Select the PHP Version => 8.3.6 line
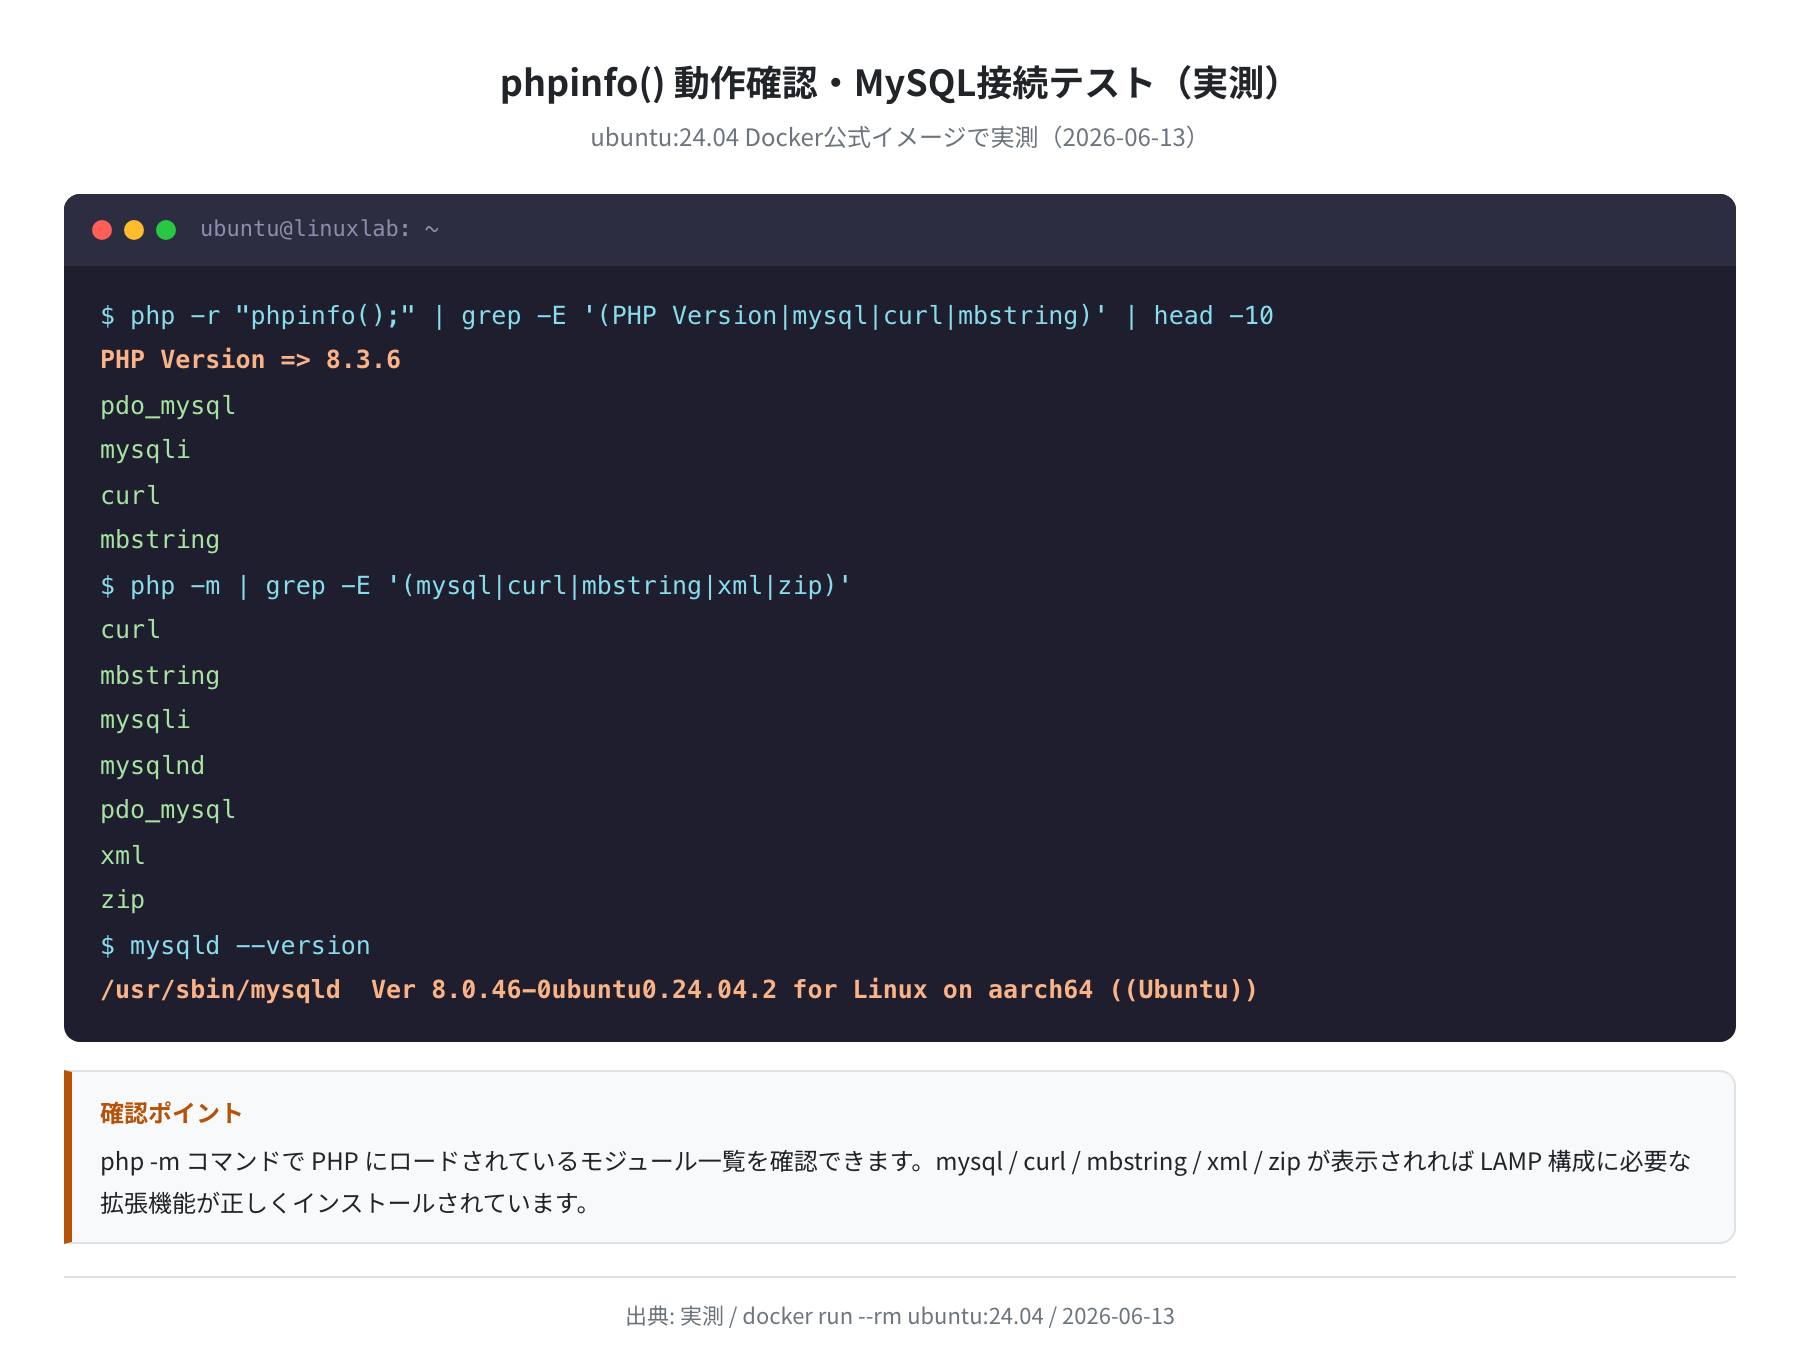1800x1372 pixels. 250,360
